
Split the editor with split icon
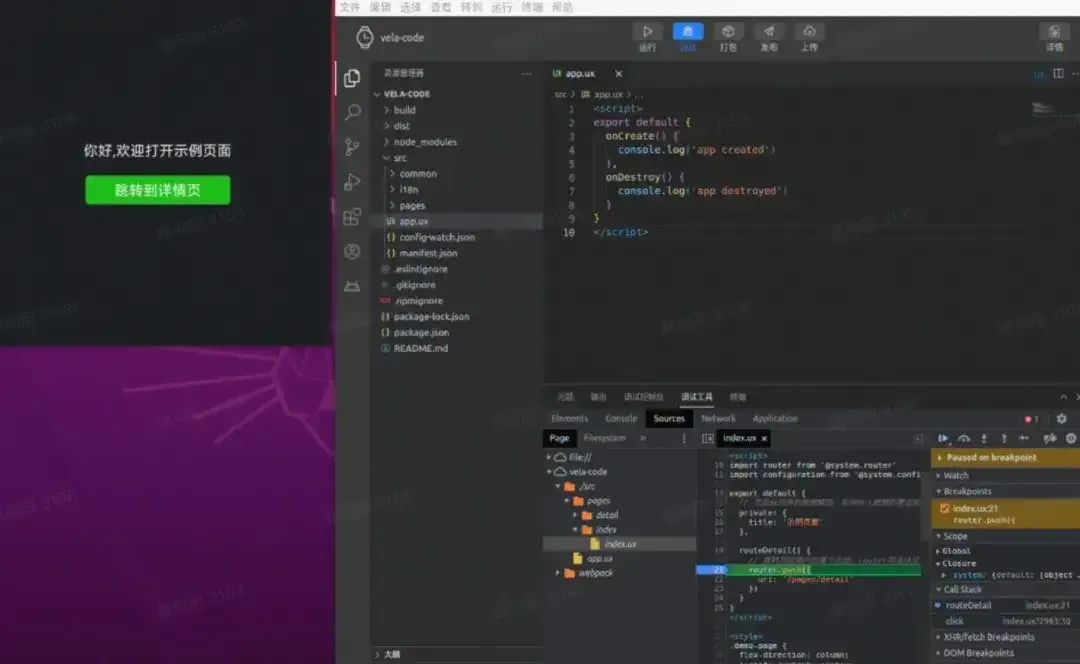tap(1058, 73)
